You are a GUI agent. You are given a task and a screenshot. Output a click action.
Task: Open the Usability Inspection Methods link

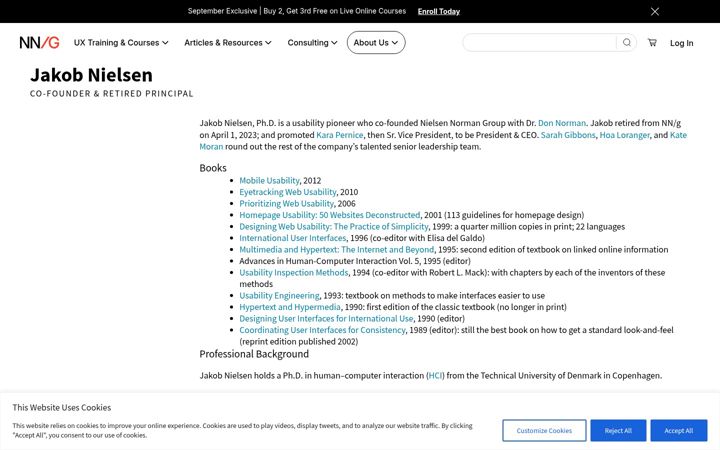pyautogui.click(x=294, y=272)
